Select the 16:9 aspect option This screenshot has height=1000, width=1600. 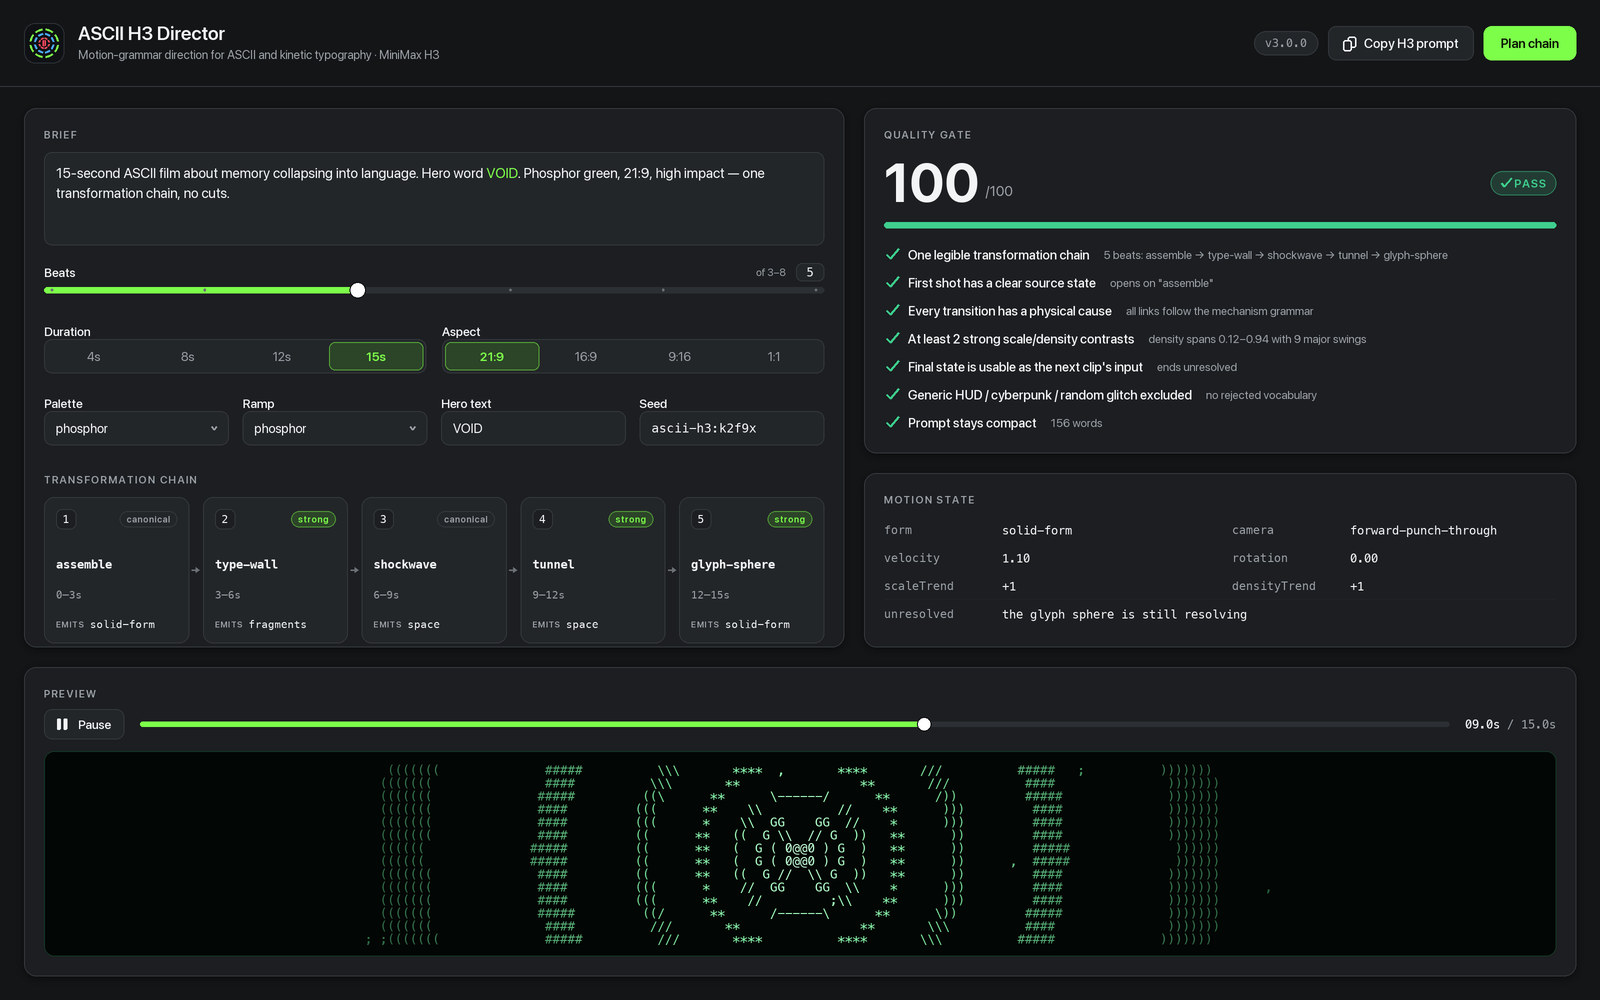(x=586, y=357)
